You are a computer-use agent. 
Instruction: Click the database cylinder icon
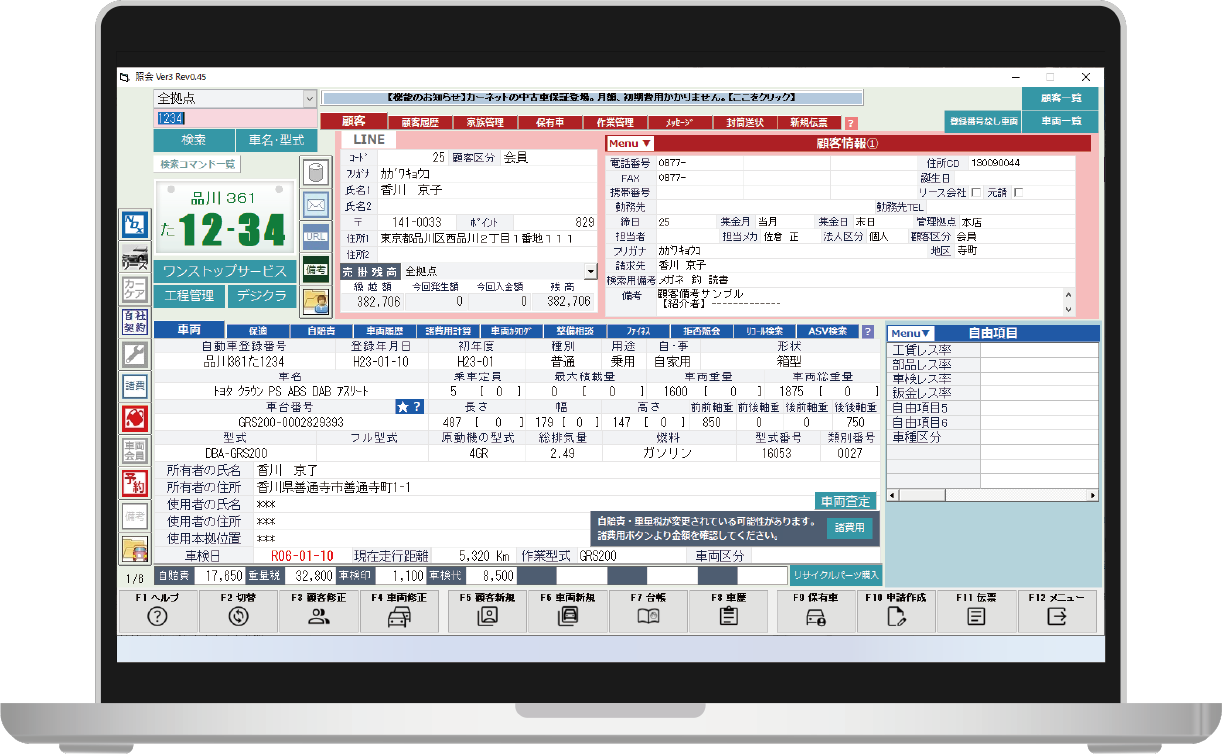coord(316,173)
